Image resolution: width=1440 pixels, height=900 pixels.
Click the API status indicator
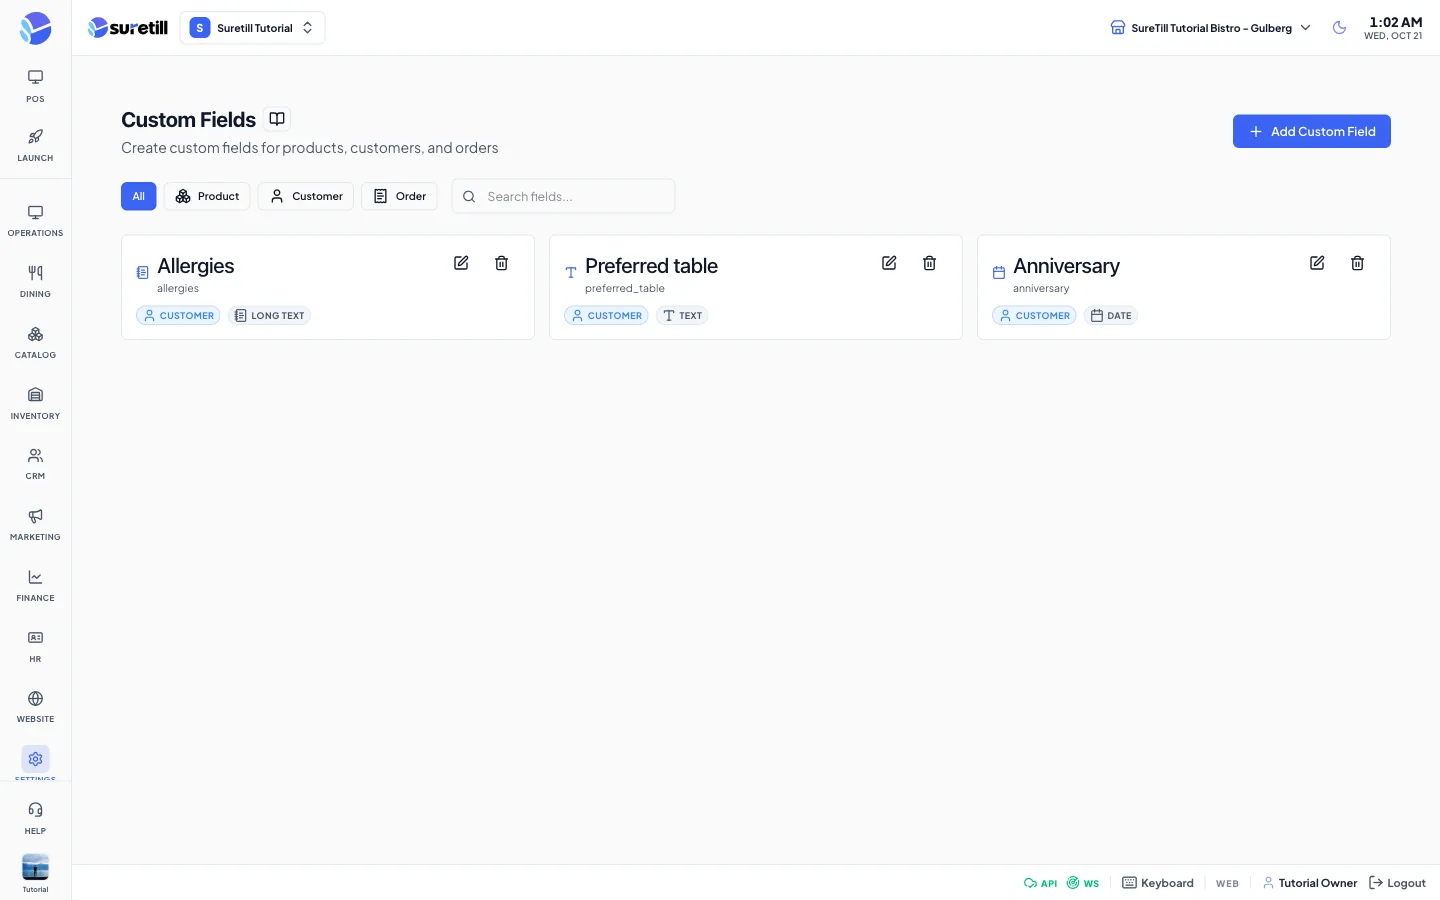click(x=1040, y=883)
